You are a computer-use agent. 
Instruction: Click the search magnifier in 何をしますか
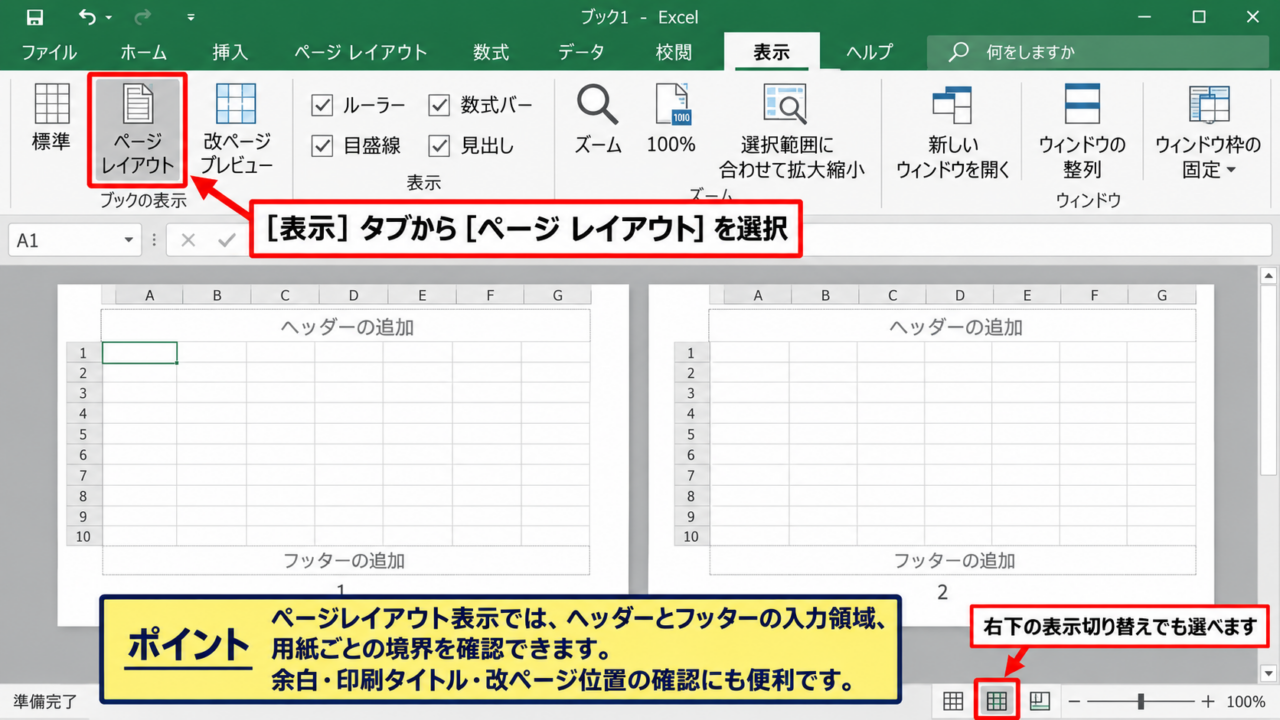pyautogui.click(x=959, y=52)
